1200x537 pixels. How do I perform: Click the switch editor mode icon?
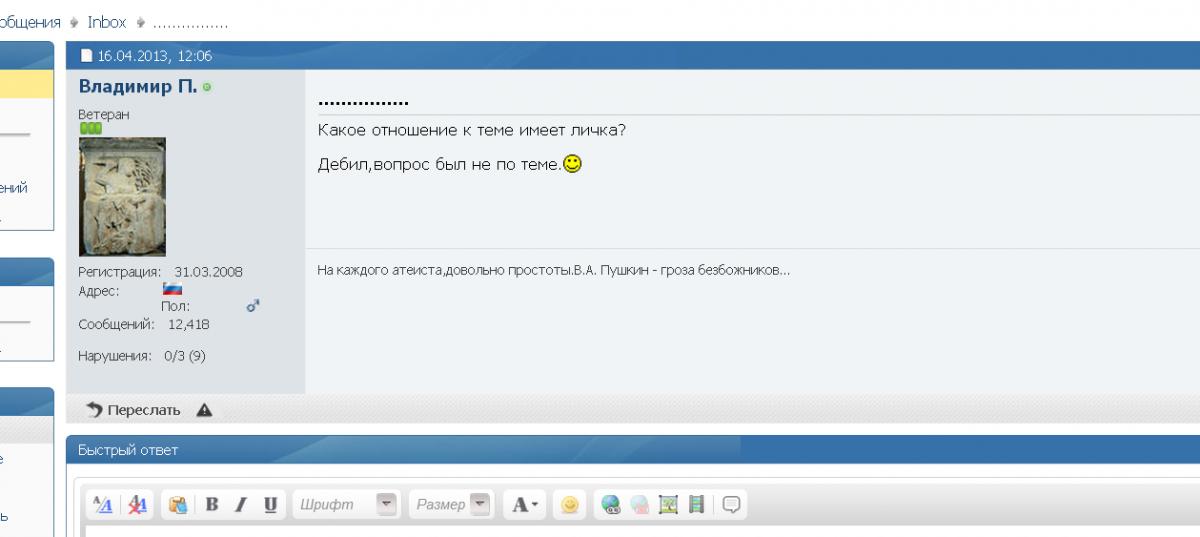(103, 505)
